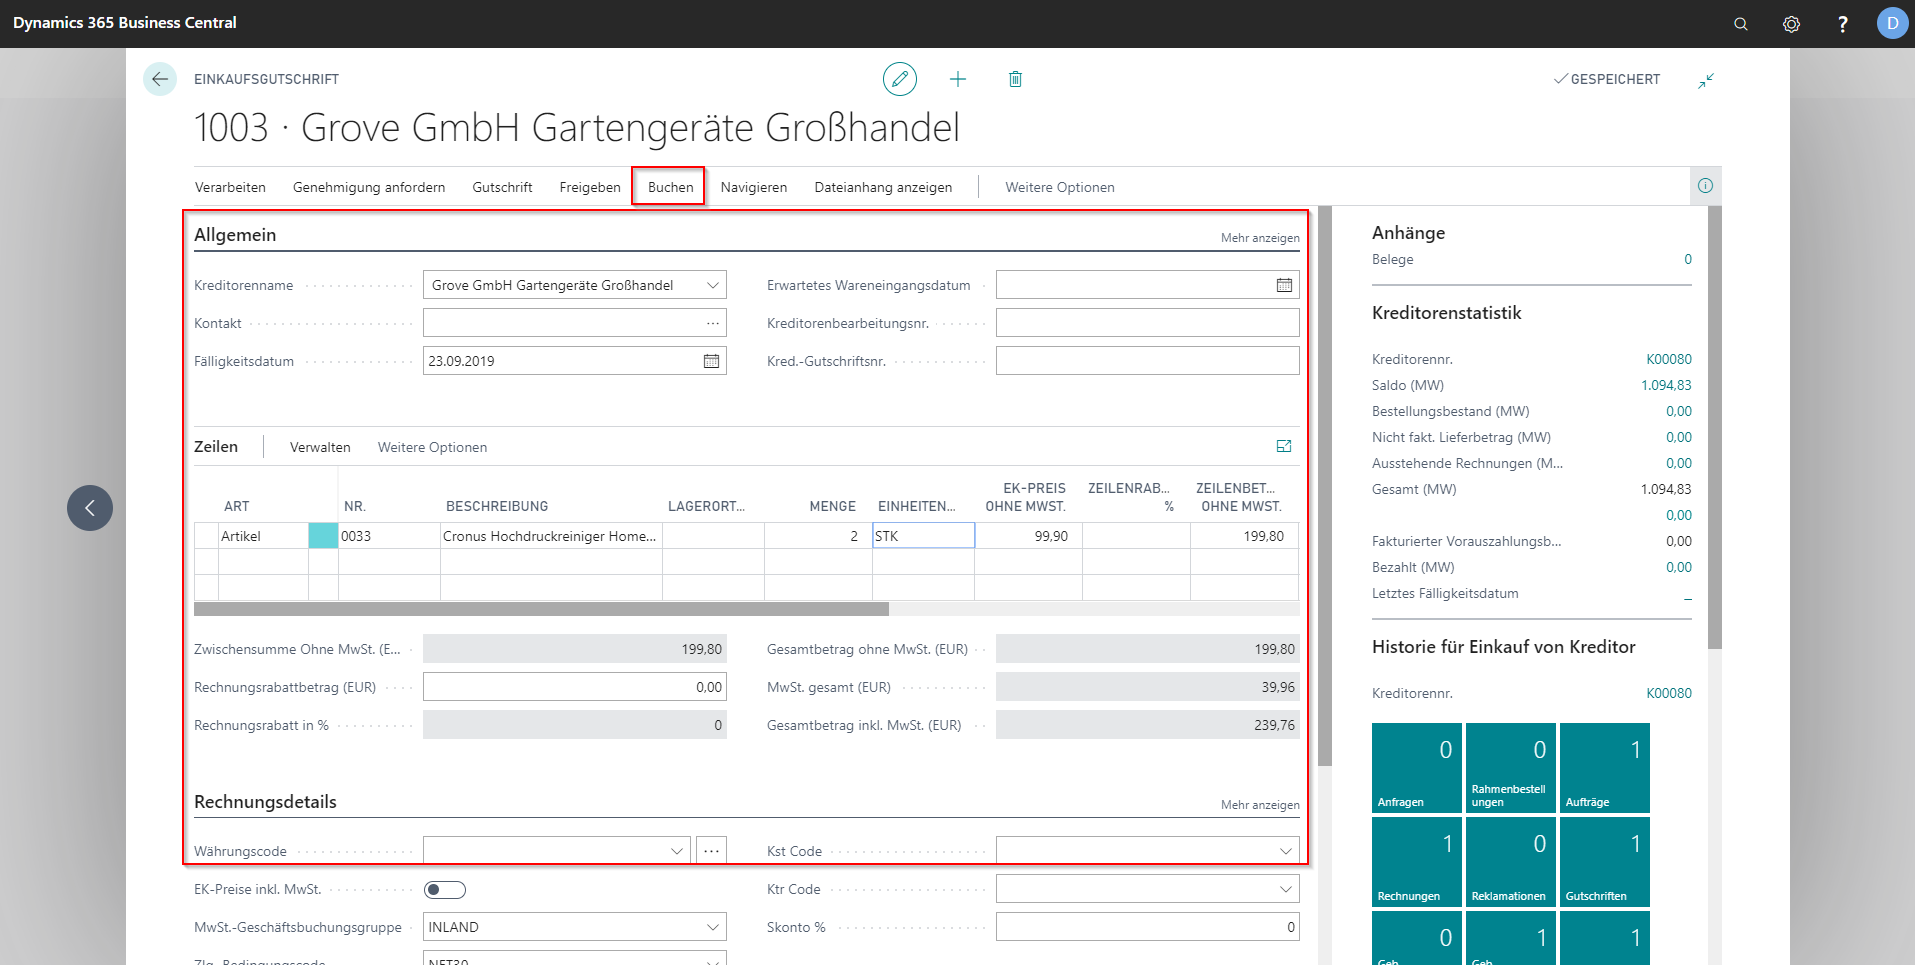Screen dimensions: 1915x965
Task: Click the horizontal scrollbar under Zeilen
Action: tap(541, 609)
